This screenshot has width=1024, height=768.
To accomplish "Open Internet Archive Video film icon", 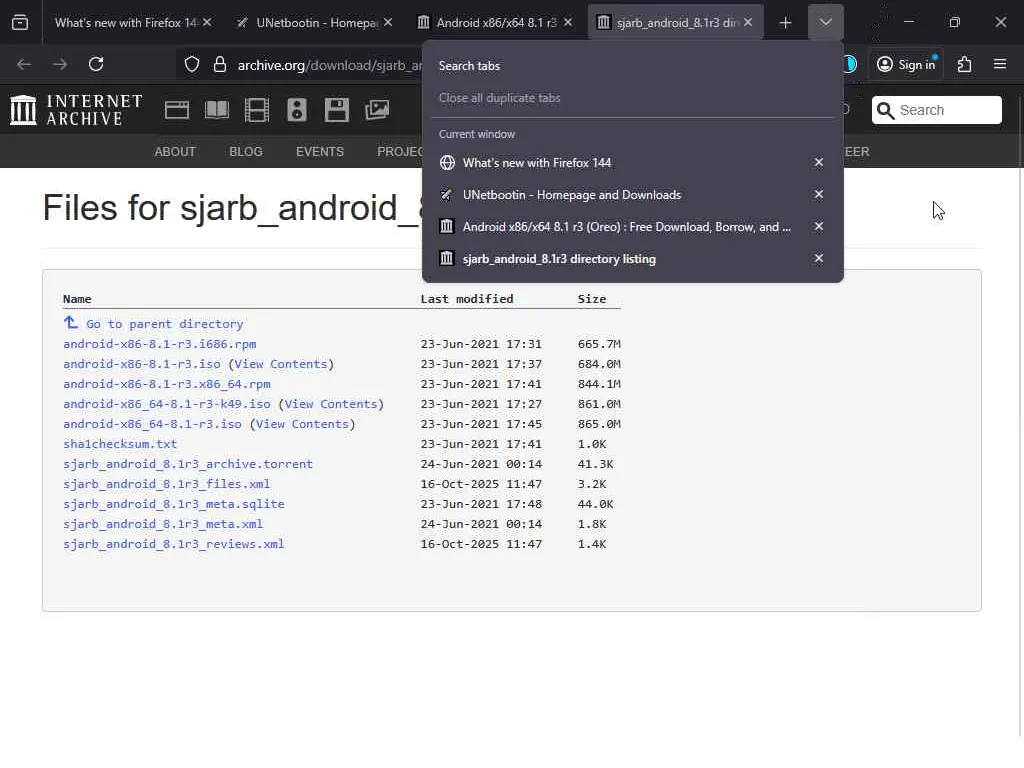I will tap(257, 110).
